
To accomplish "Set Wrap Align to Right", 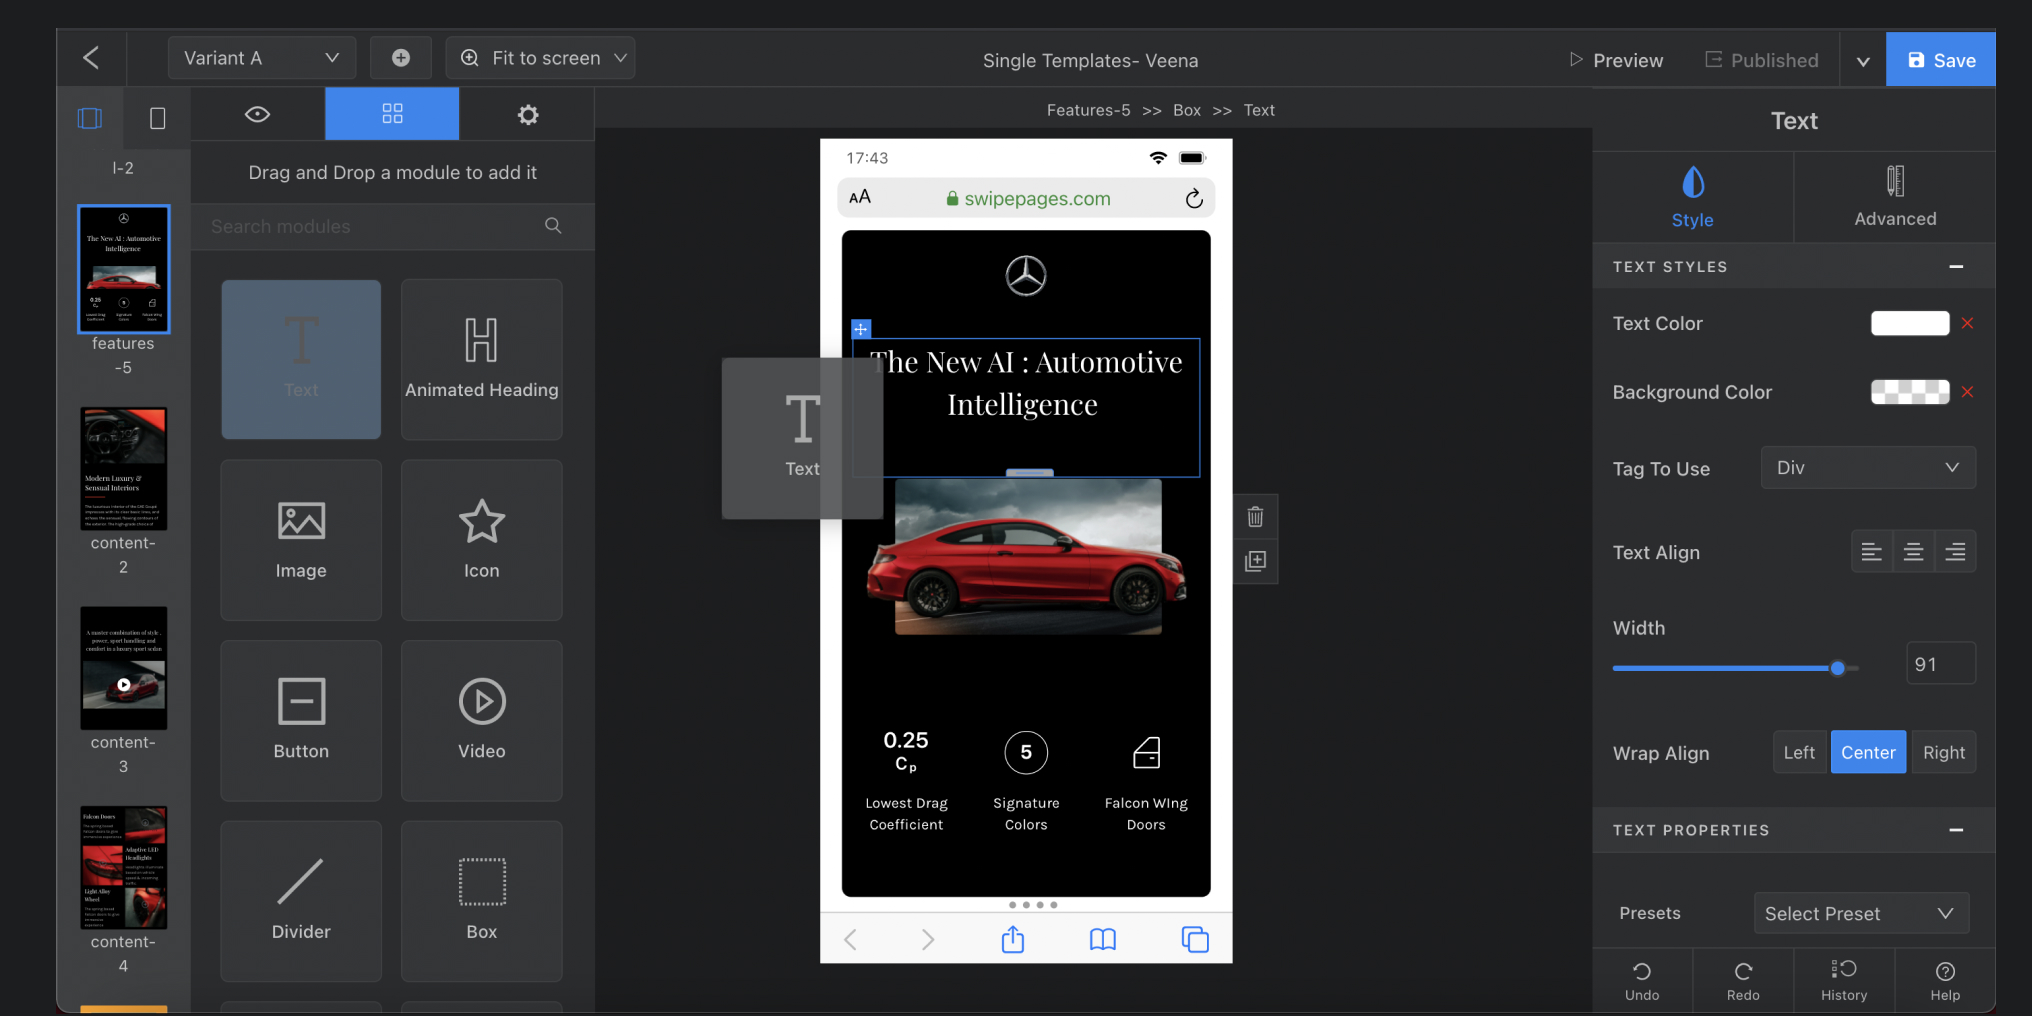I will pyautogui.click(x=1943, y=753).
